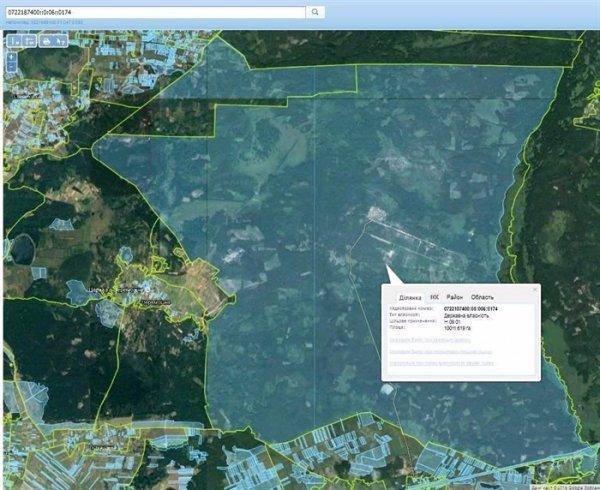Click the search magnifier button
The width and height of the screenshot is (600, 490).
(315, 11)
